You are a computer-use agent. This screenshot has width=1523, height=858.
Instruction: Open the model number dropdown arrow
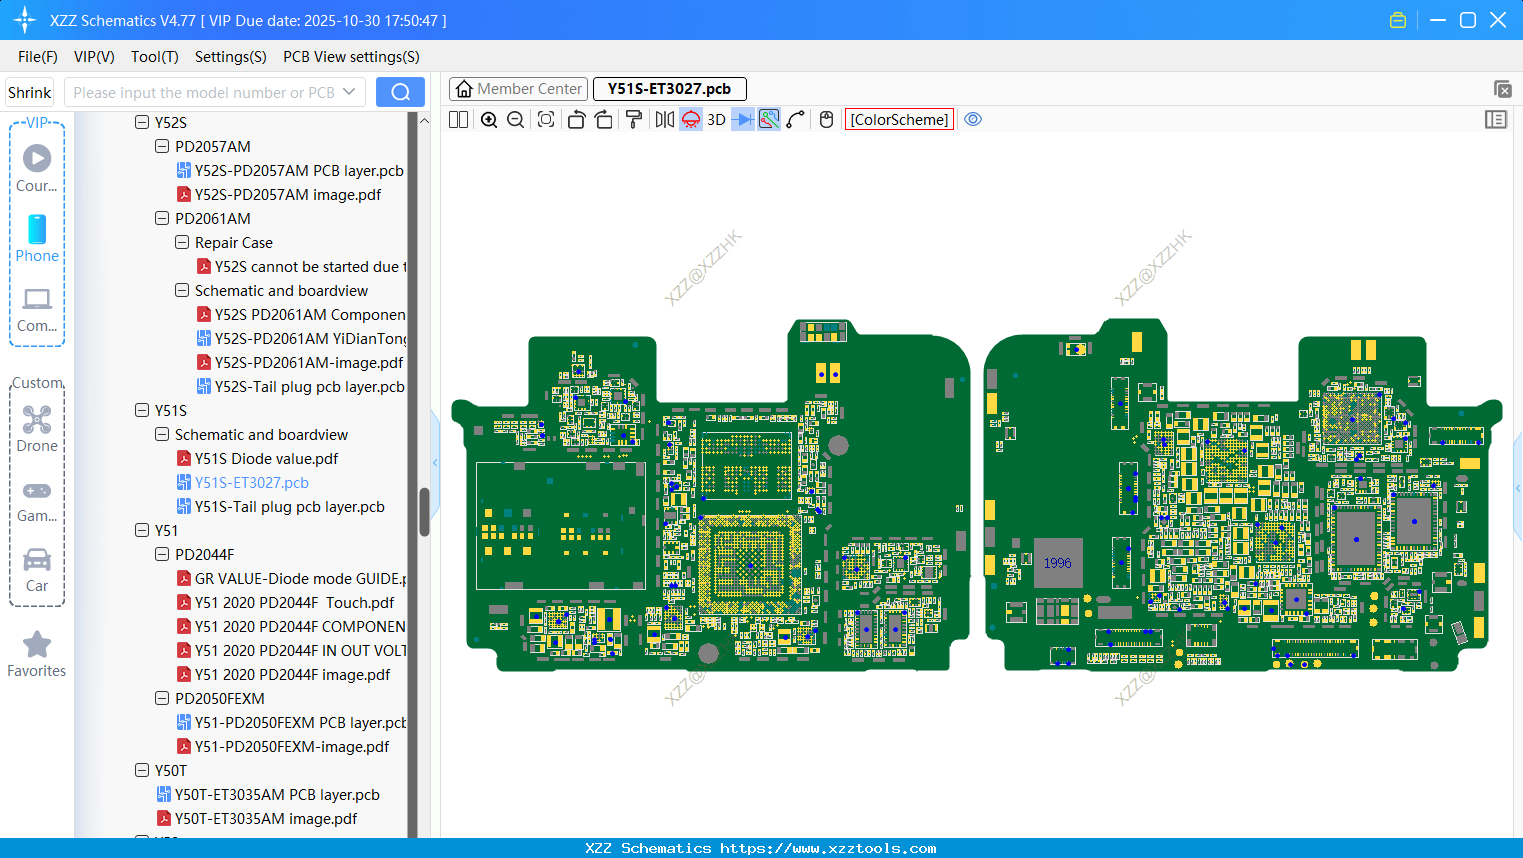349,92
